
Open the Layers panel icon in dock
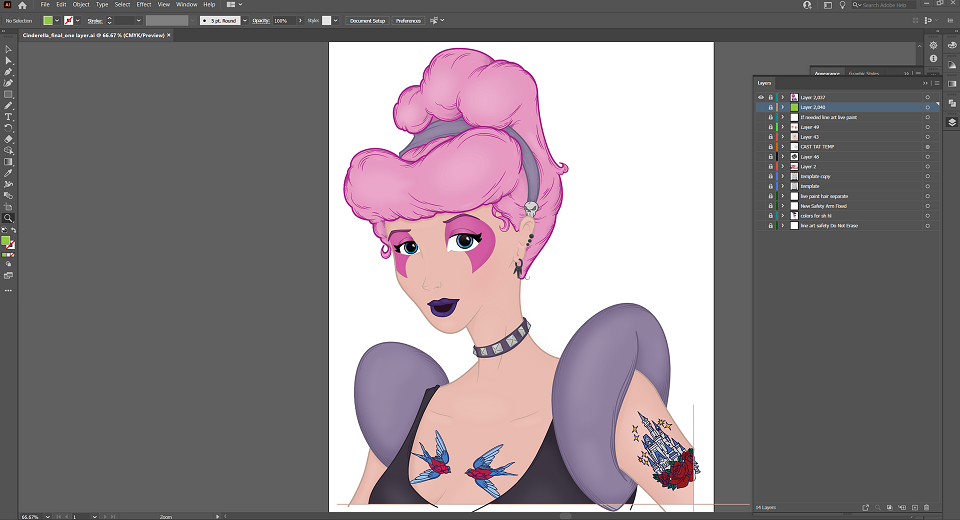952,122
